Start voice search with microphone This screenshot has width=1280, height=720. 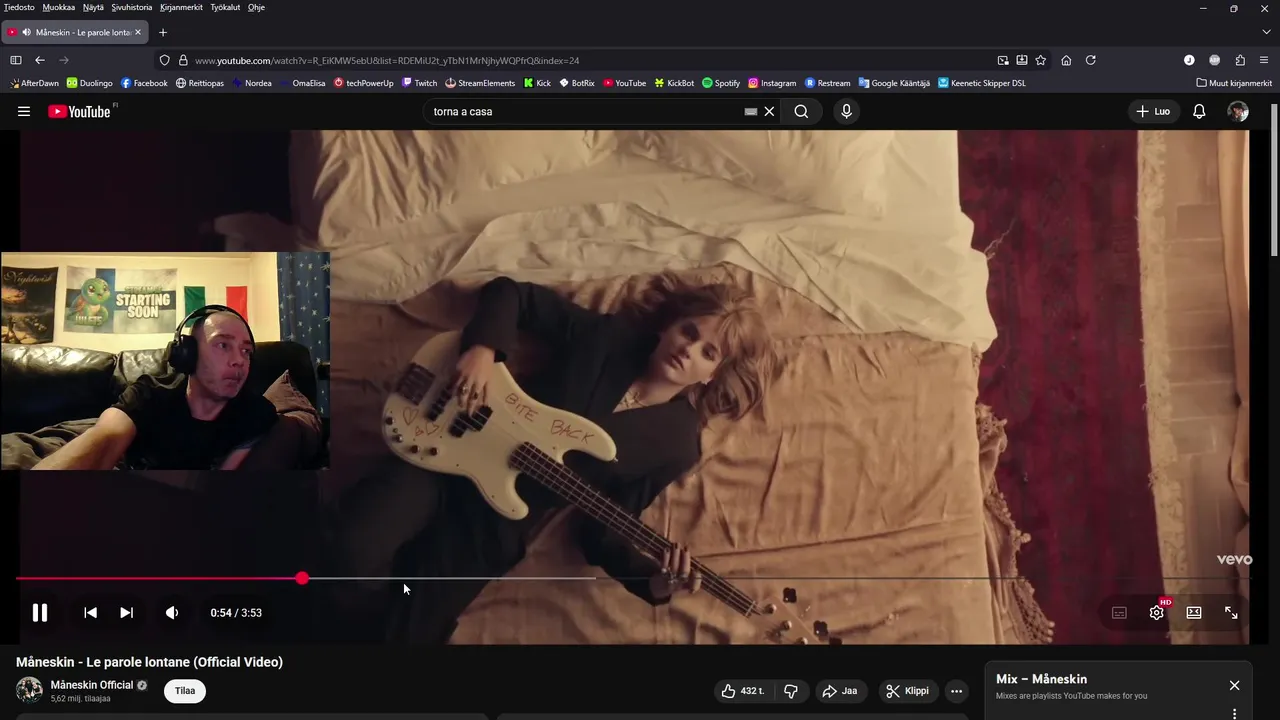point(846,111)
